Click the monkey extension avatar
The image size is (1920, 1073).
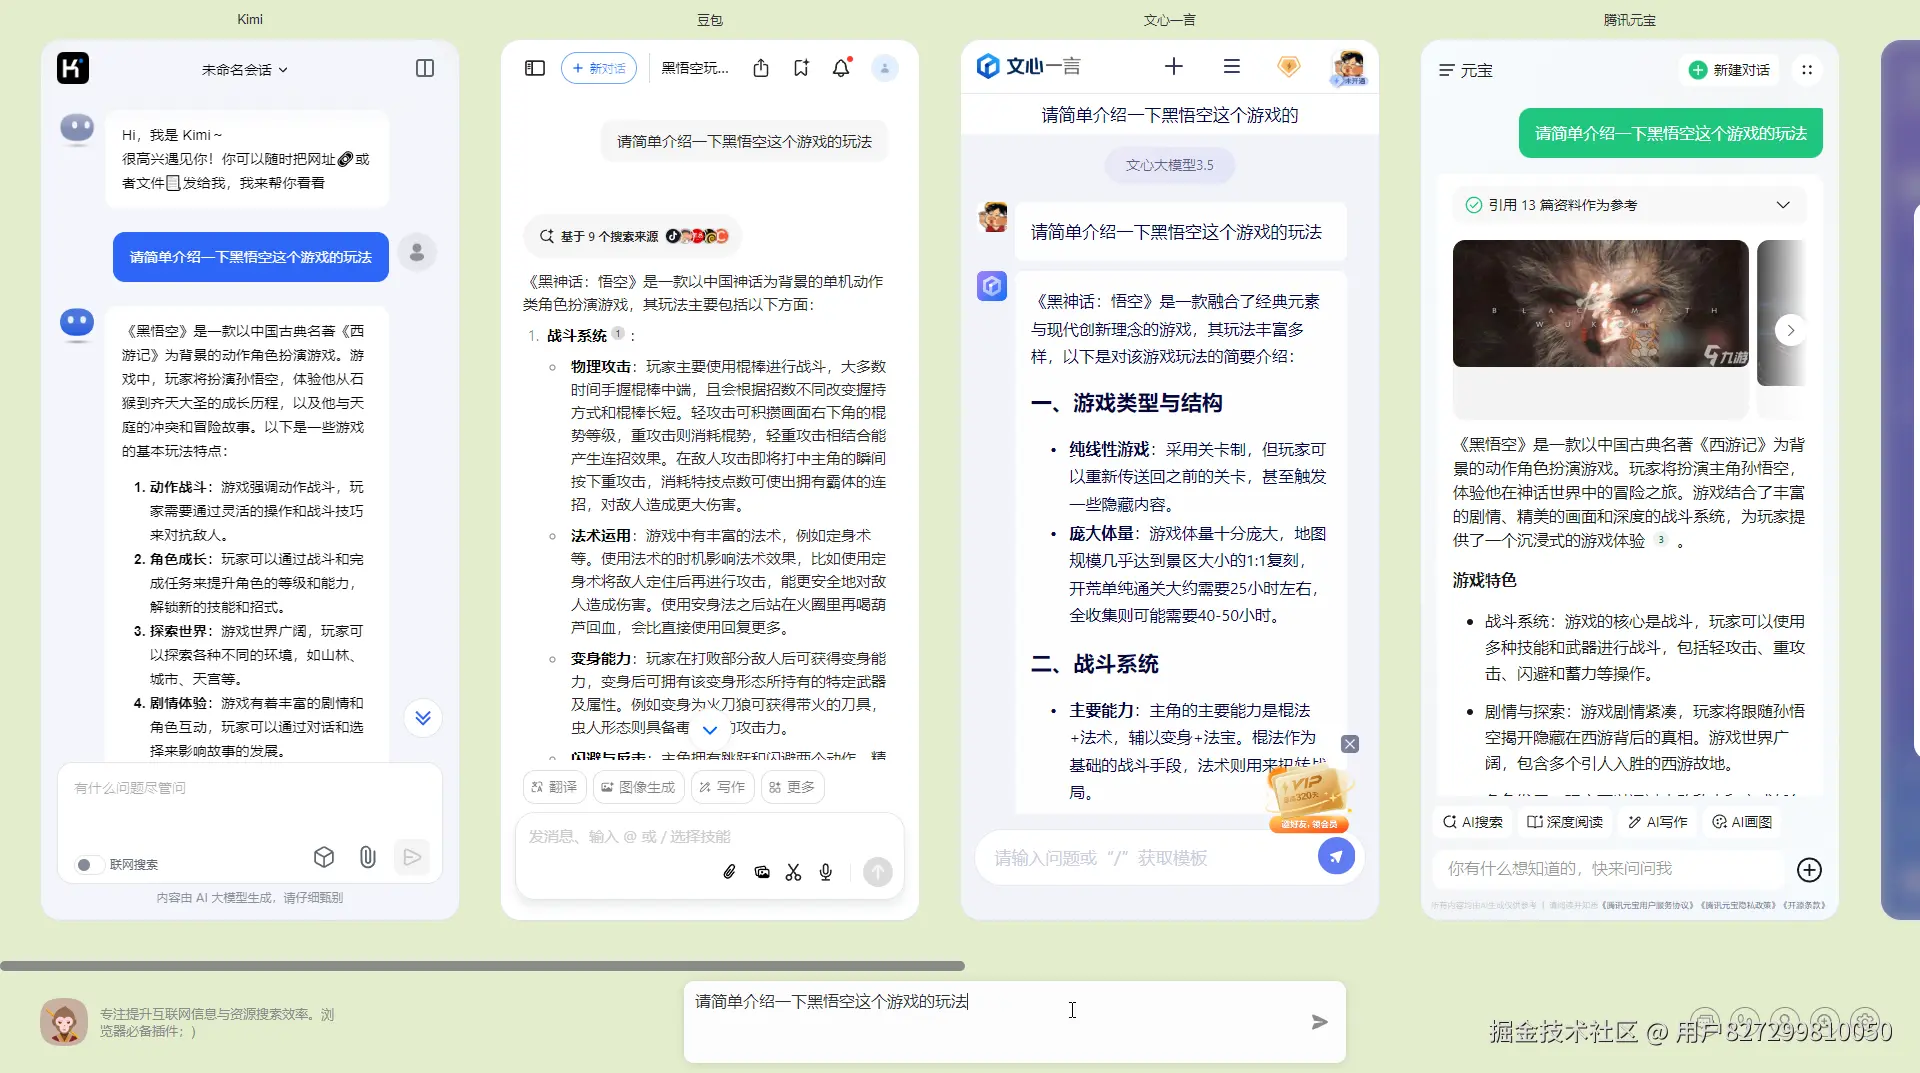coord(64,1022)
